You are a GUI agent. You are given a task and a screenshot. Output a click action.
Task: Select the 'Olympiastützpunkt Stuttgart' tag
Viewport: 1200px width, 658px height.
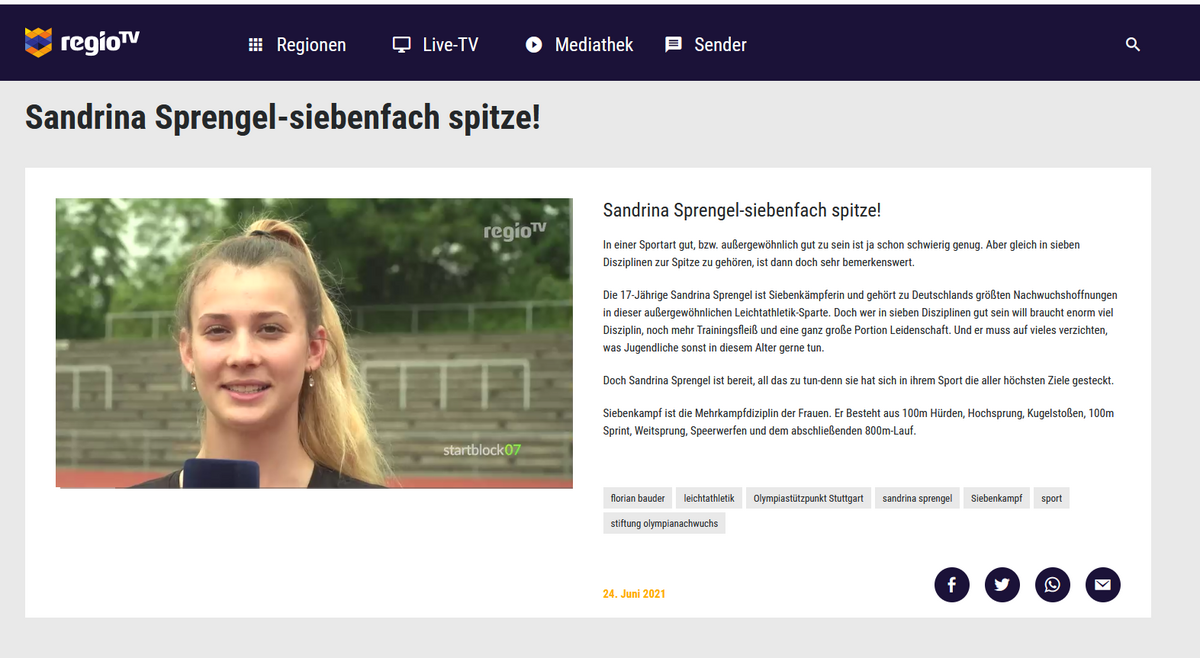[x=808, y=498]
